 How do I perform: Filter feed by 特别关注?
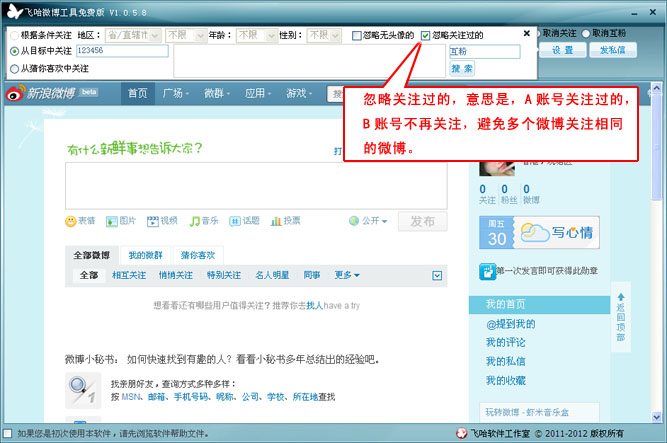point(224,275)
